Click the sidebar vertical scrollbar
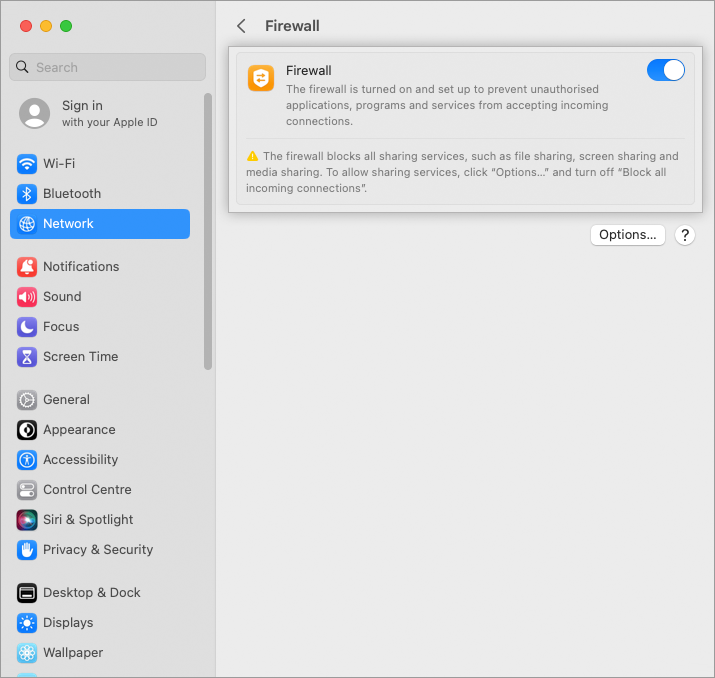Image resolution: width=715 pixels, height=678 pixels. click(x=208, y=232)
